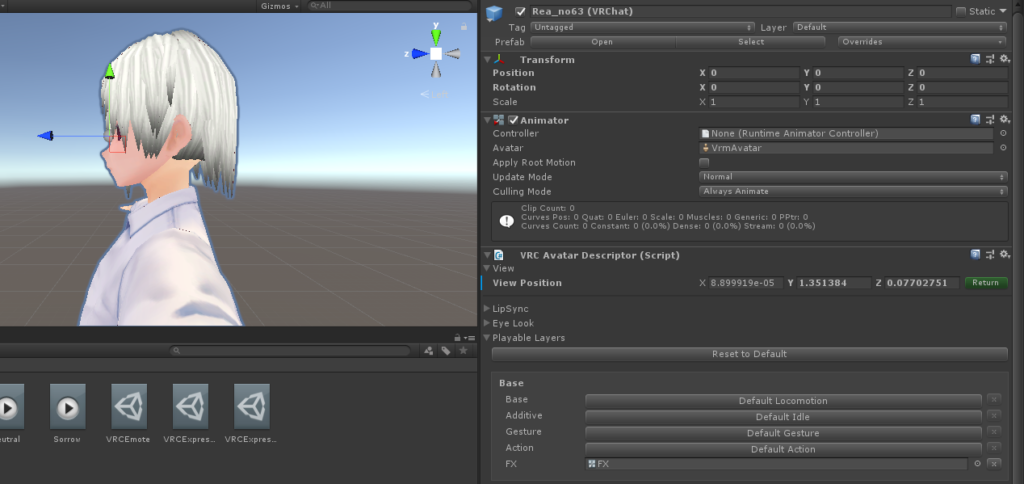Open the Layer dropdown showing Default
Screen dimensions: 1024x484
(900, 27)
